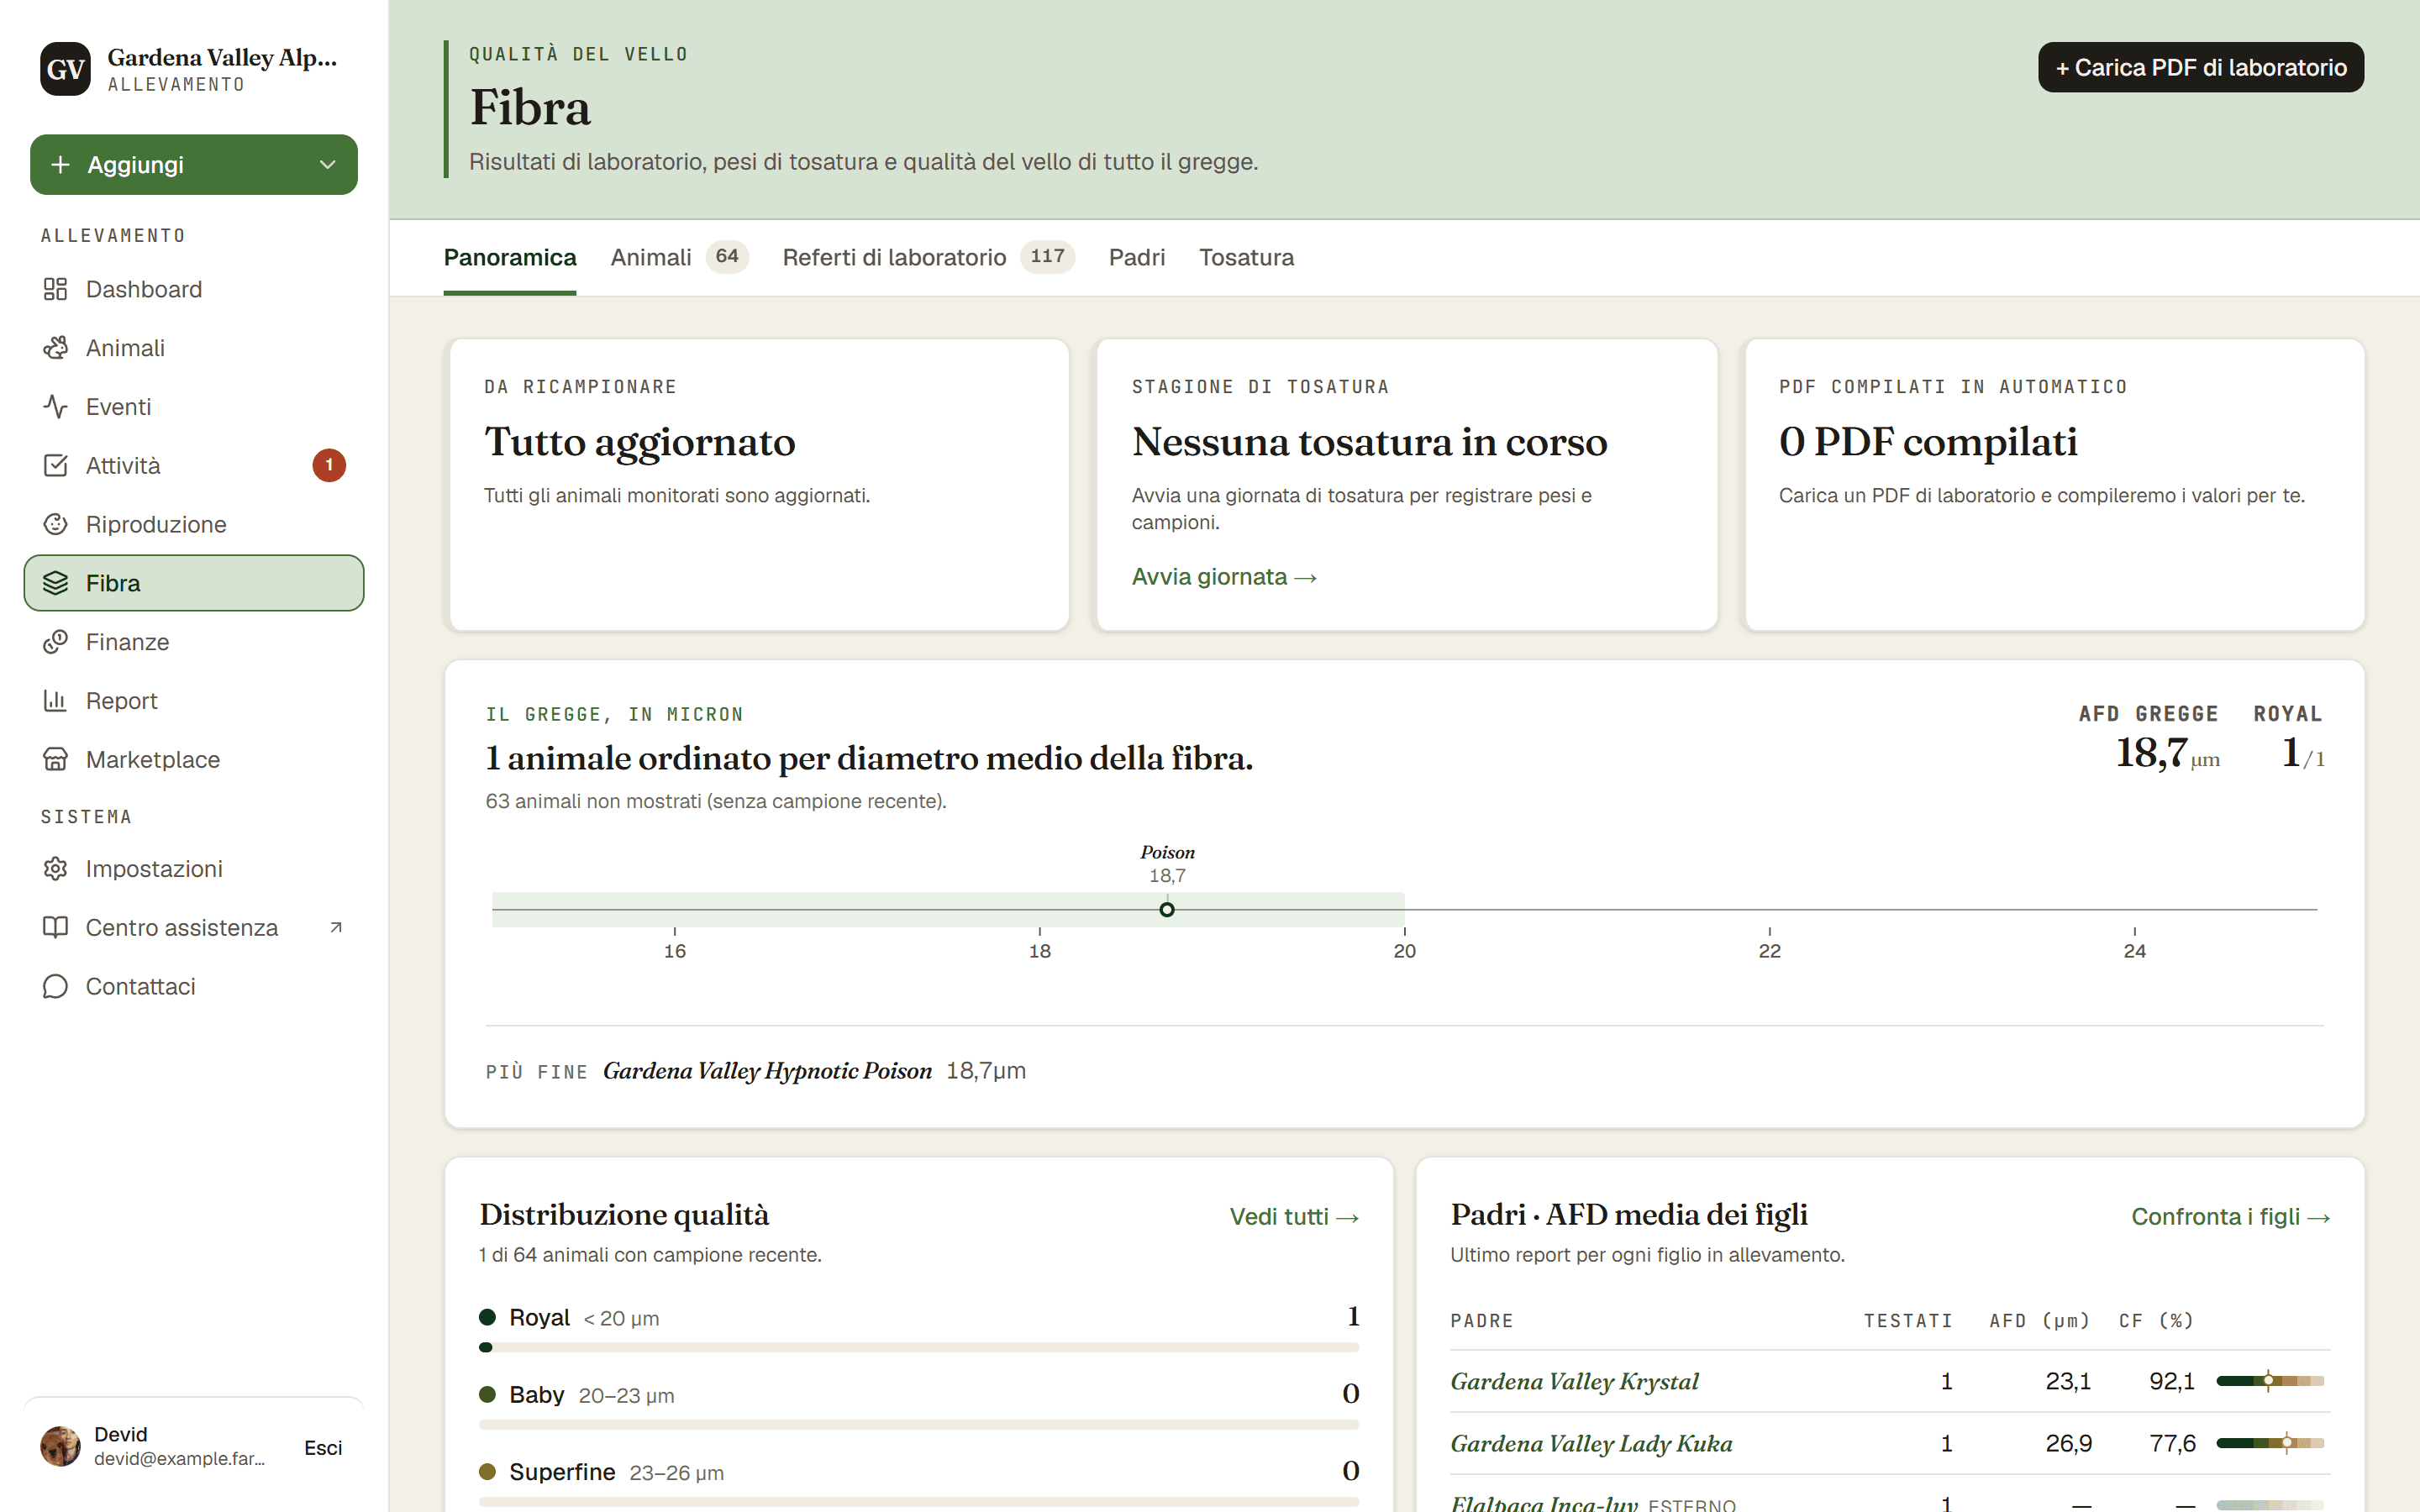Click the Vedi tutti link
This screenshot has height=1512, width=2420.
(1294, 1217)
